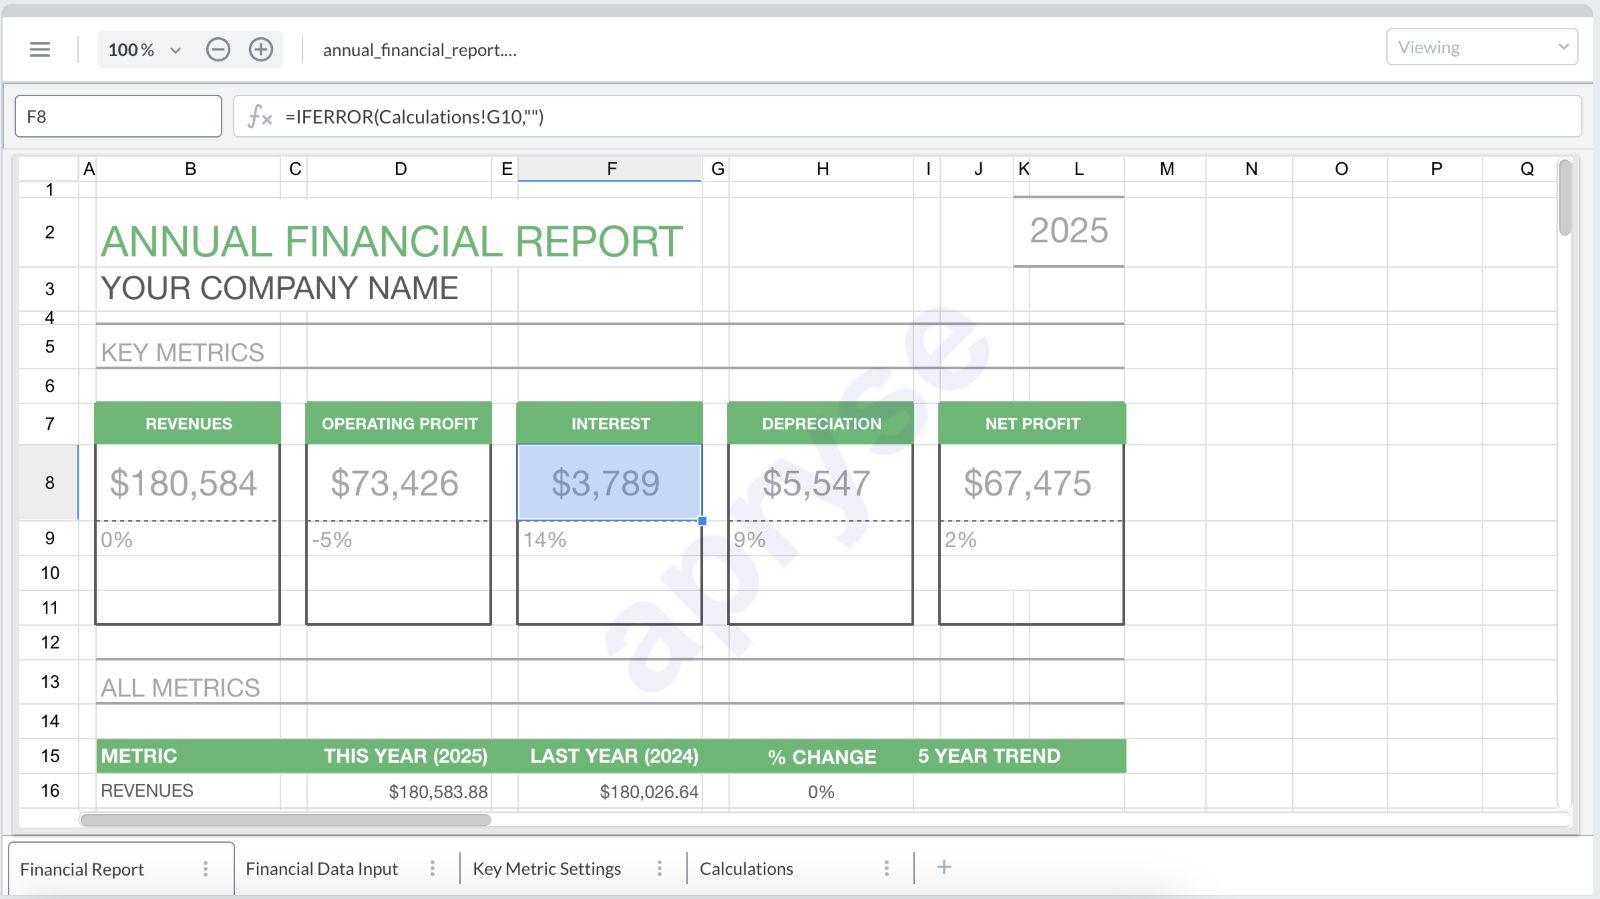Select row 16 header

pyautogui.click(x=49, y=790)
